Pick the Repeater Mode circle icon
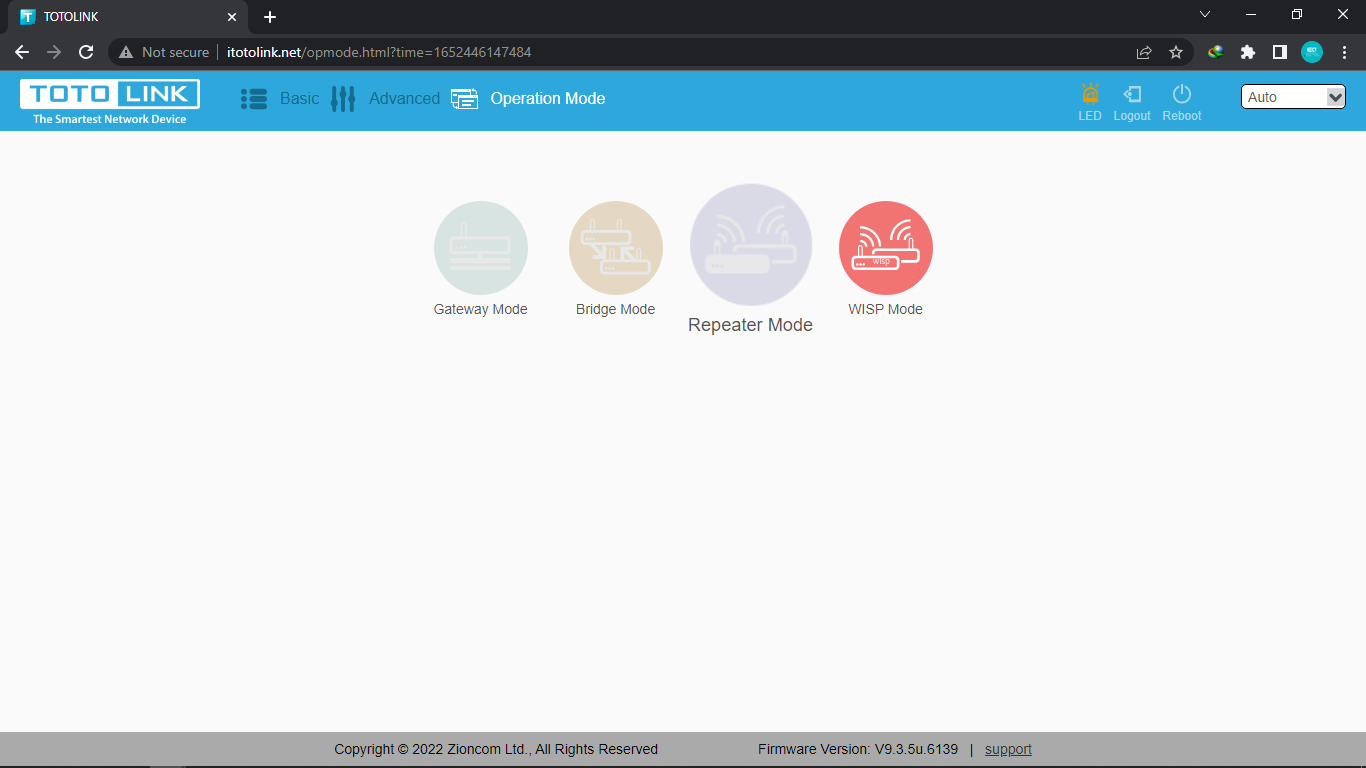 click(x=751, y=245)
